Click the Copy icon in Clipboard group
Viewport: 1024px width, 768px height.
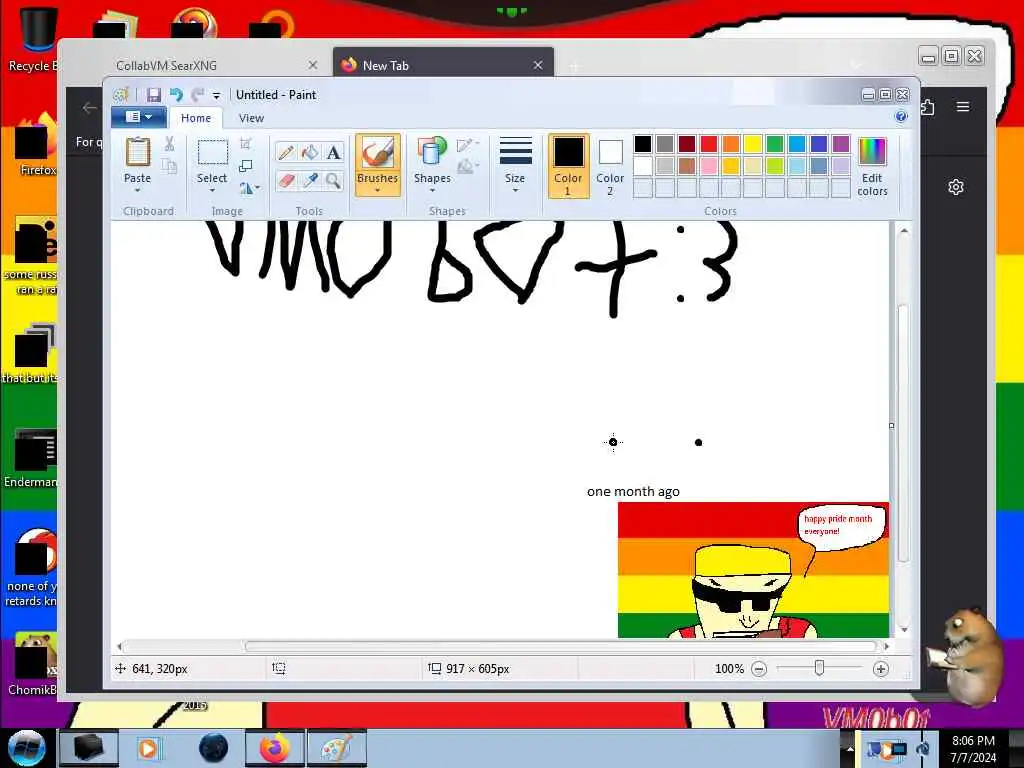(169, 166)
